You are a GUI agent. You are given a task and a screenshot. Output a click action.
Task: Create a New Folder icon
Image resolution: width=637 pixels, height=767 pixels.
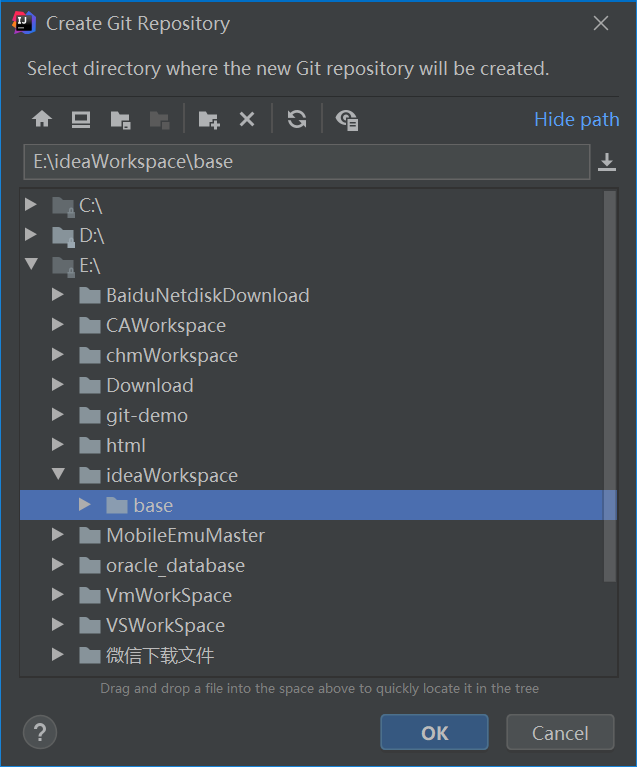(208, 120)
